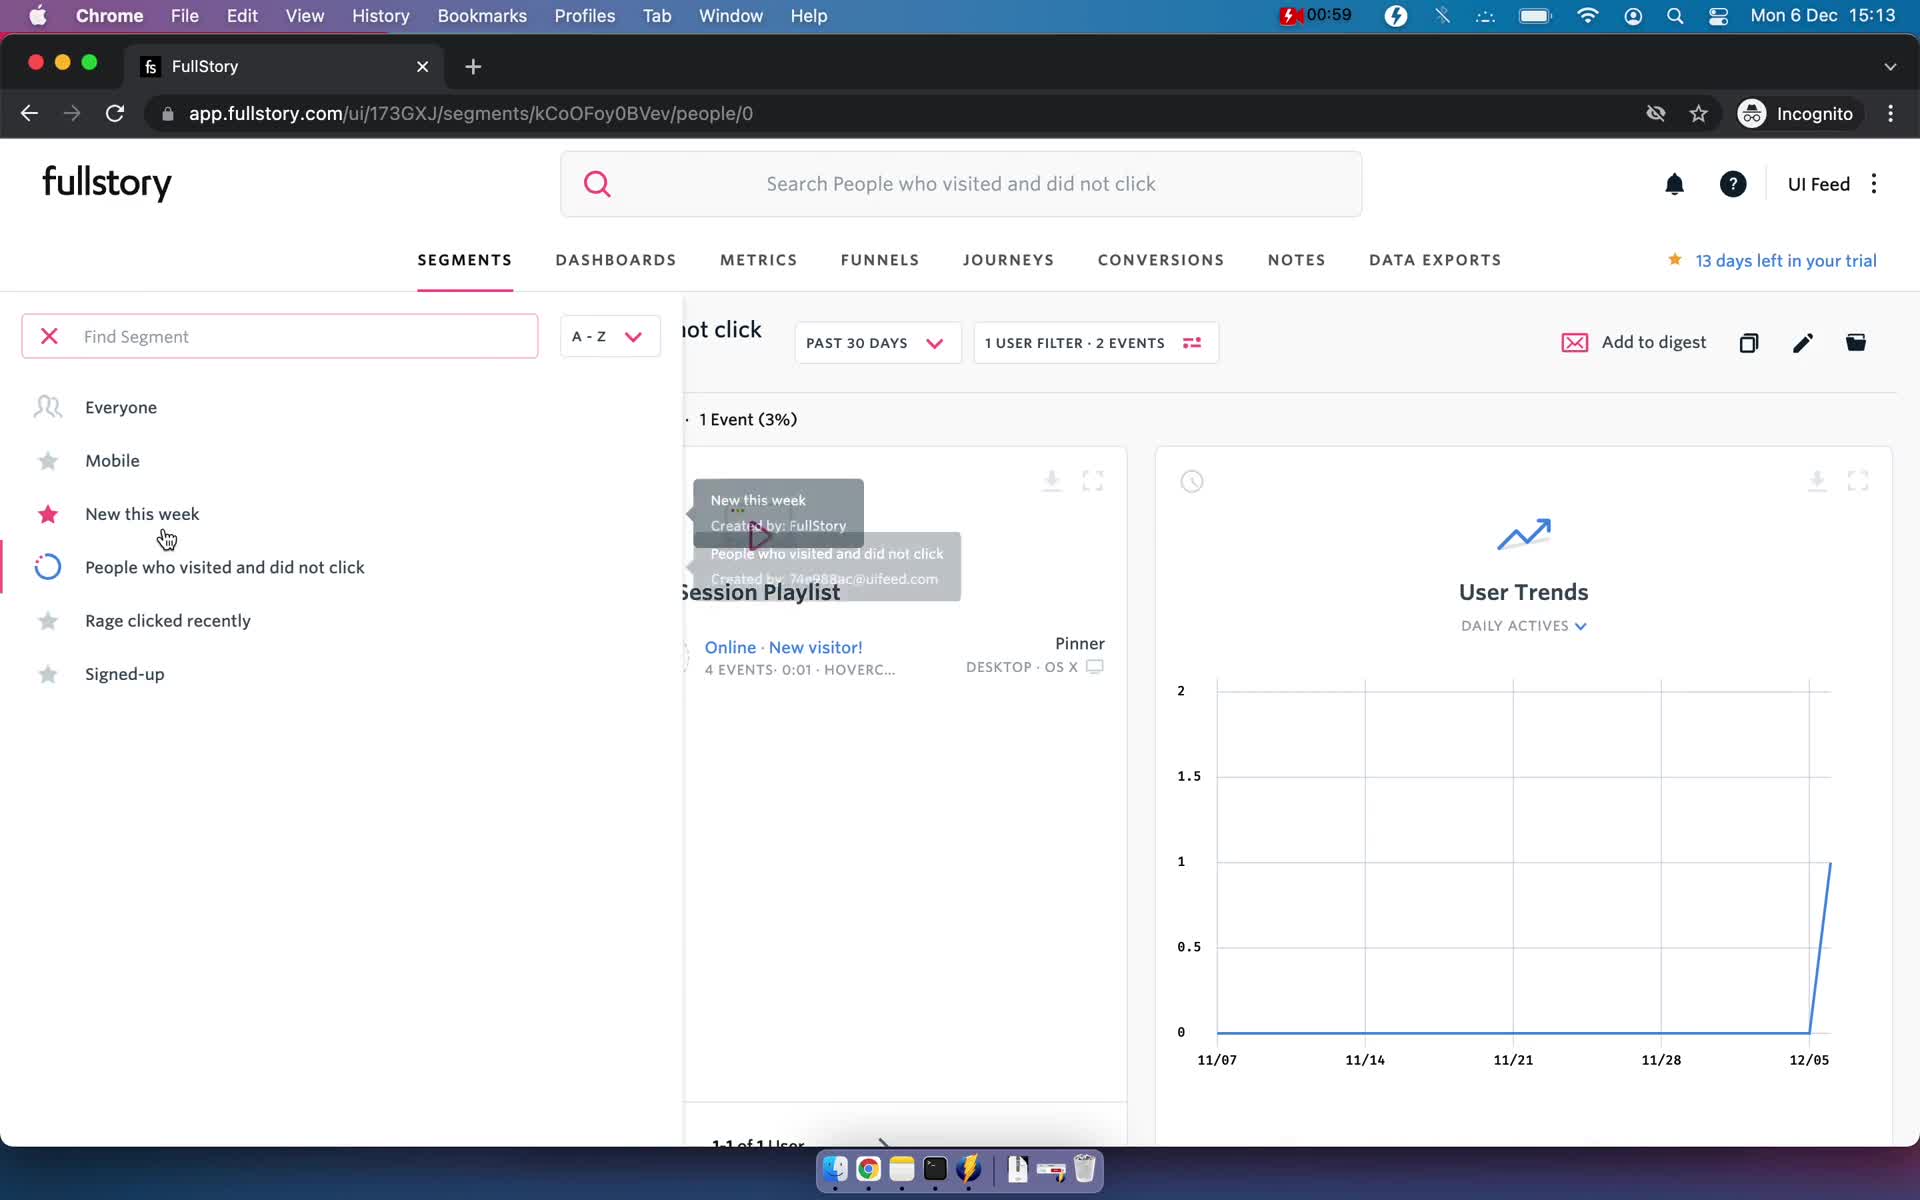Toggle the star next to Mobile
The height and width of the screenshot is (1200, 1920).
(x=47, y=461)
